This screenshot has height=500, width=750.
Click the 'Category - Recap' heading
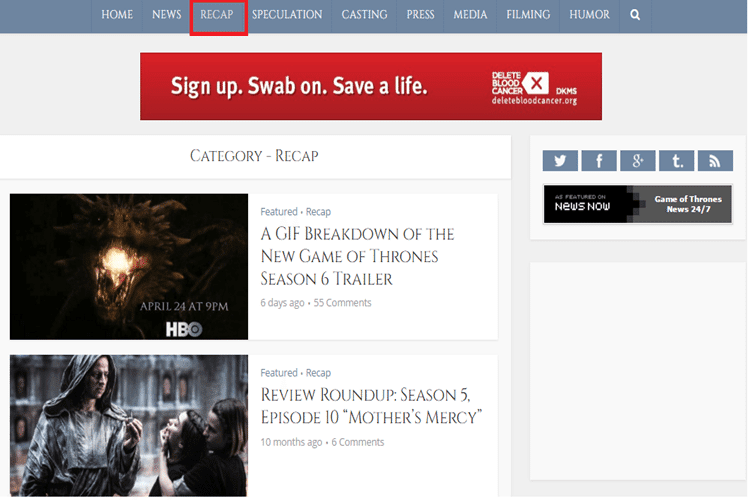[254, 156]
